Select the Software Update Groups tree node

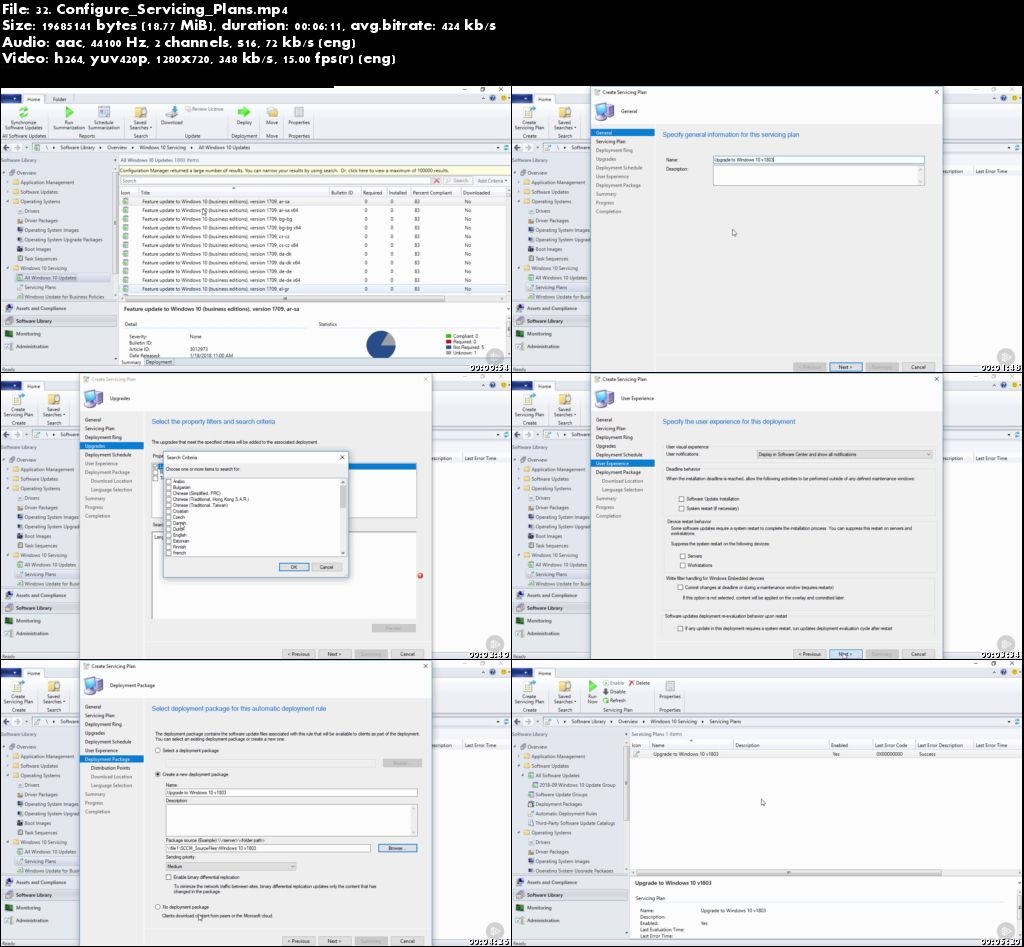557,795
